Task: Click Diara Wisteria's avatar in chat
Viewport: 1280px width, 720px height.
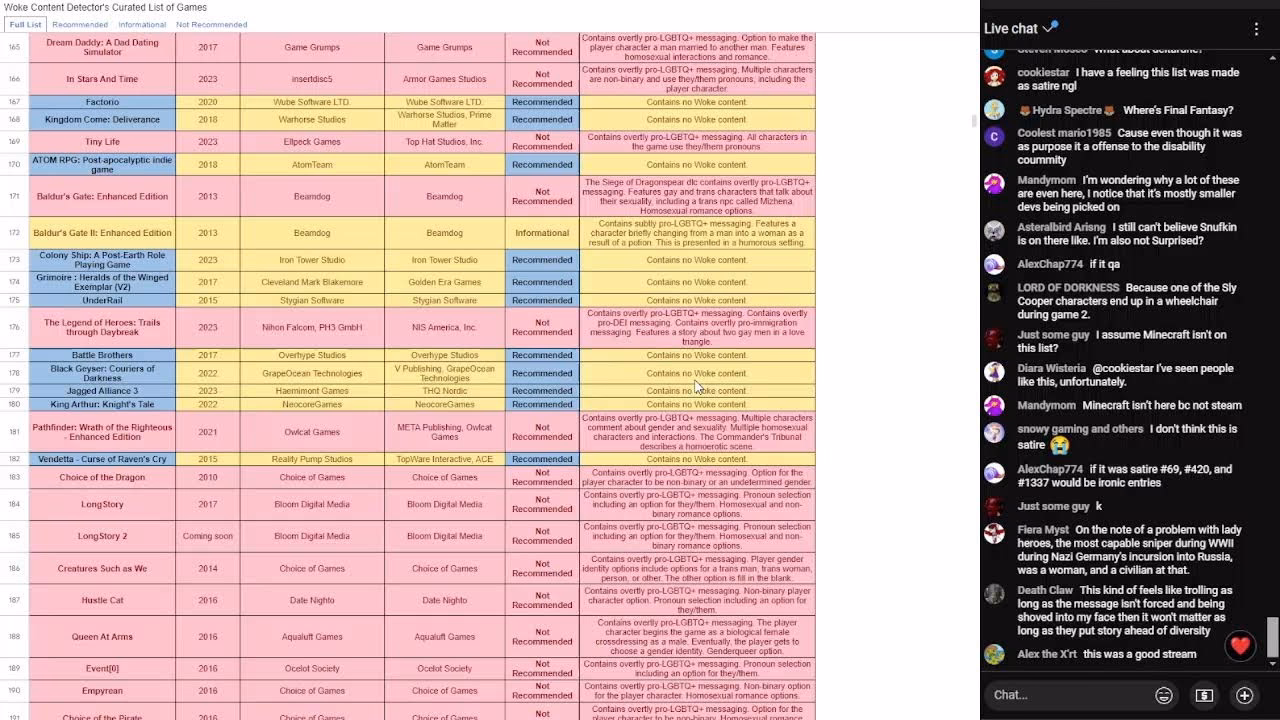Action: pyautogui.click(x=994, y=372)
